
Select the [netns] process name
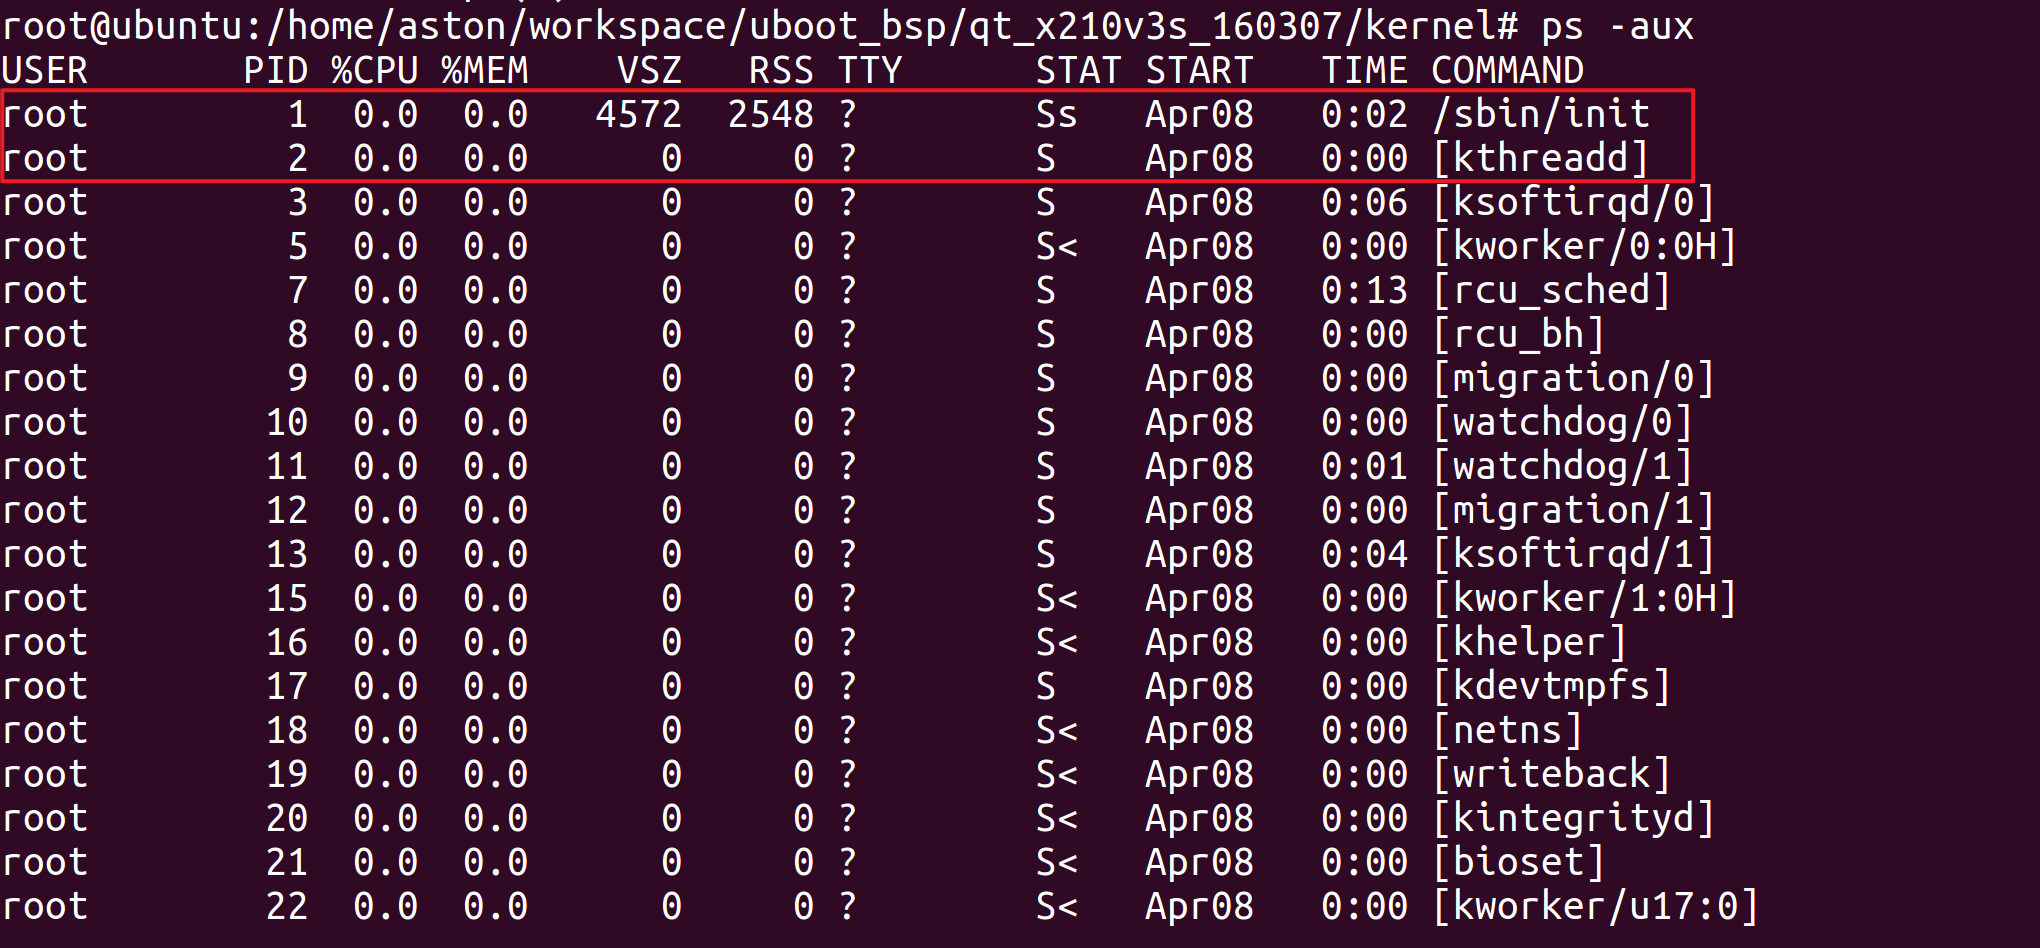(x=1508, y=730)
